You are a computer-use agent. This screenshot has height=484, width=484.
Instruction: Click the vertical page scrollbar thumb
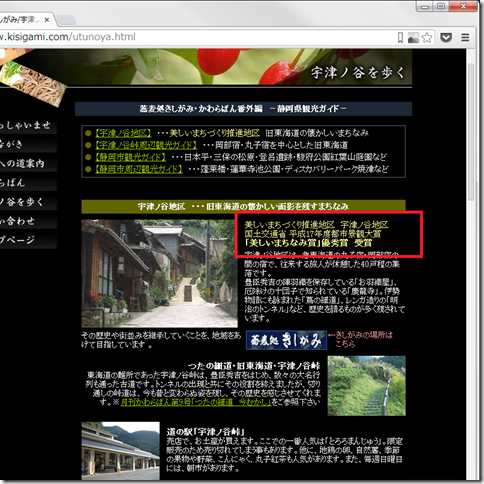pos(471,132)
